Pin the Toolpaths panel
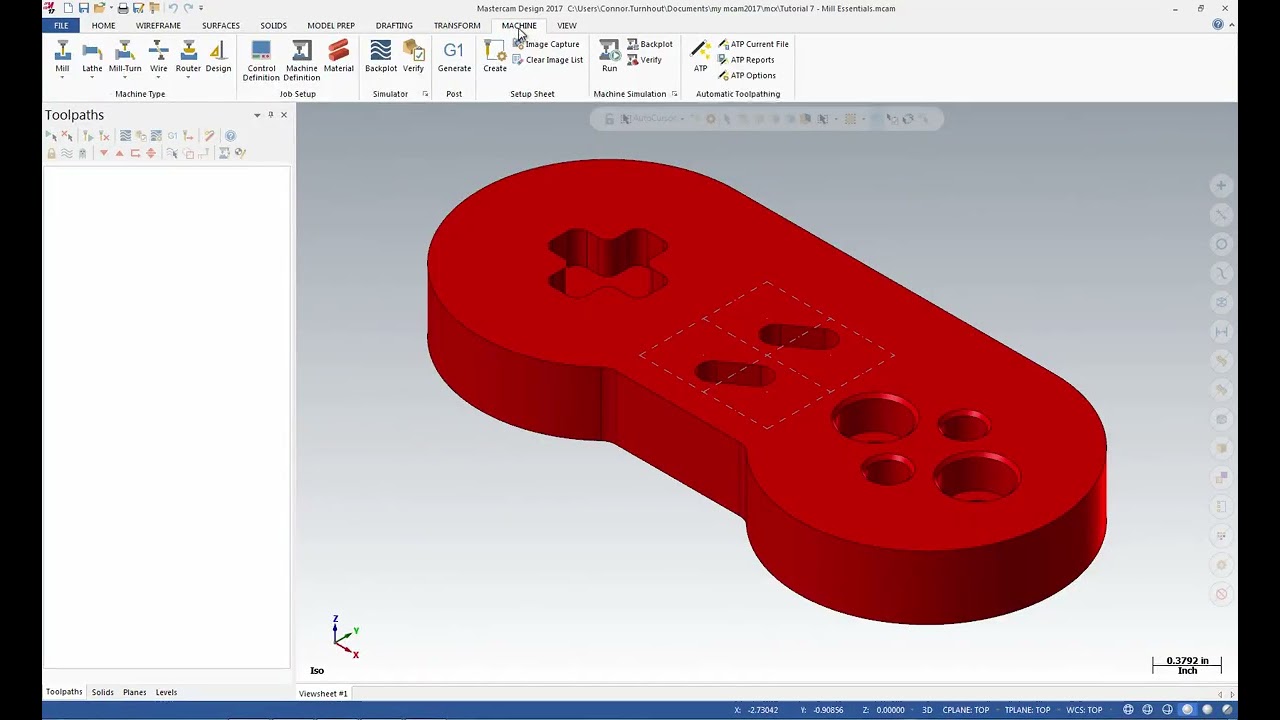 [270, 115]
